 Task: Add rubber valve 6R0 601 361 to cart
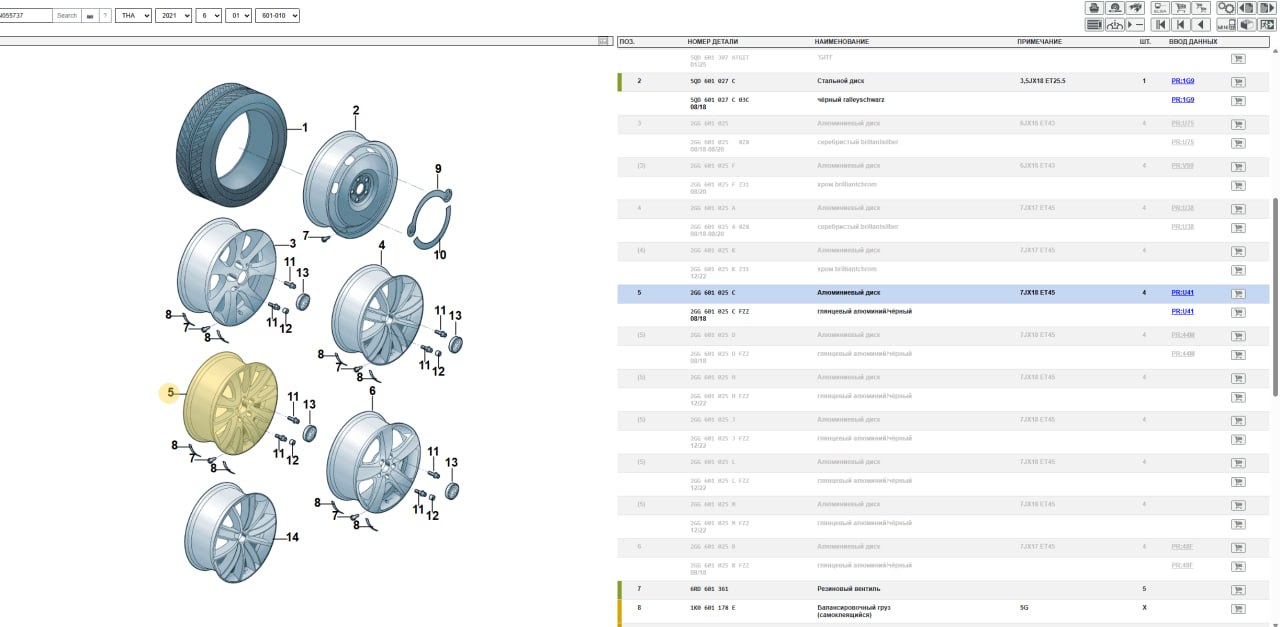tap(1238, 590)
